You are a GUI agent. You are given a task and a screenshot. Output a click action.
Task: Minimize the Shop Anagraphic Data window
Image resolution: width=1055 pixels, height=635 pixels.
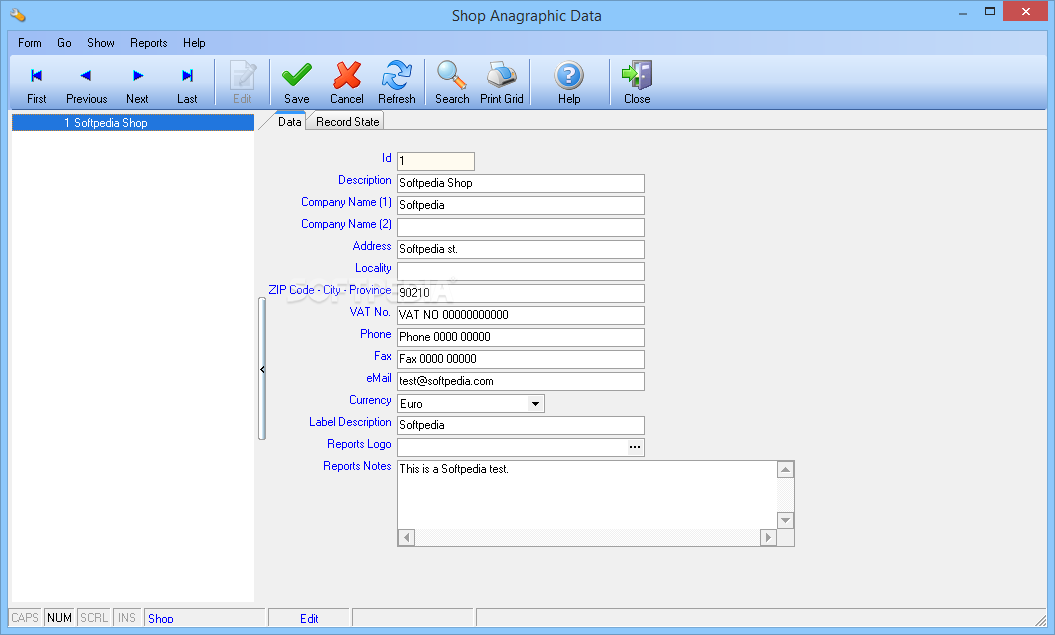tap(963, 11)
